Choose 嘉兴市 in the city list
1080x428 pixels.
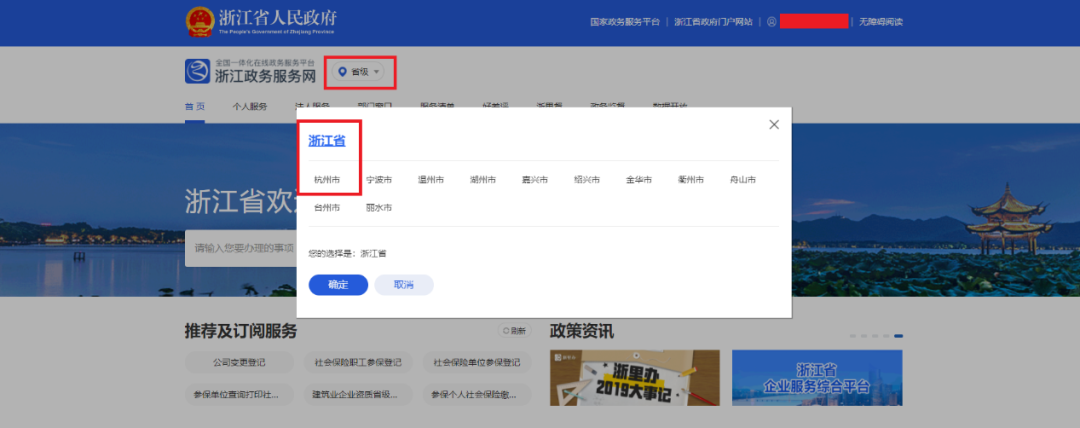pyautogui.click(x=534, y=180)
